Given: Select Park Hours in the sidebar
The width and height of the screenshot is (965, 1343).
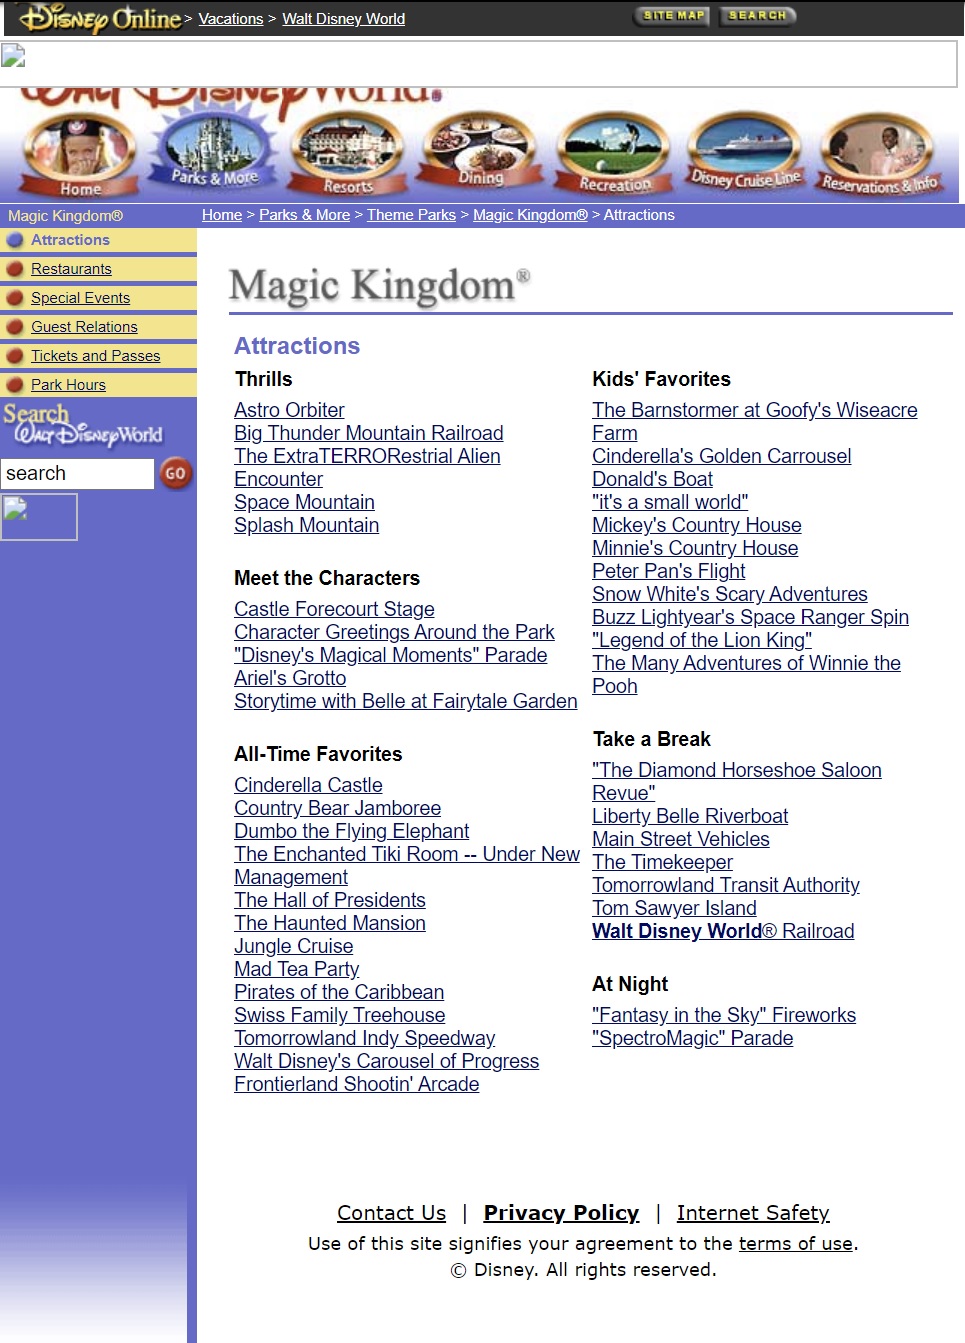Looking at the screenshot, I should (x=68, y=384).
